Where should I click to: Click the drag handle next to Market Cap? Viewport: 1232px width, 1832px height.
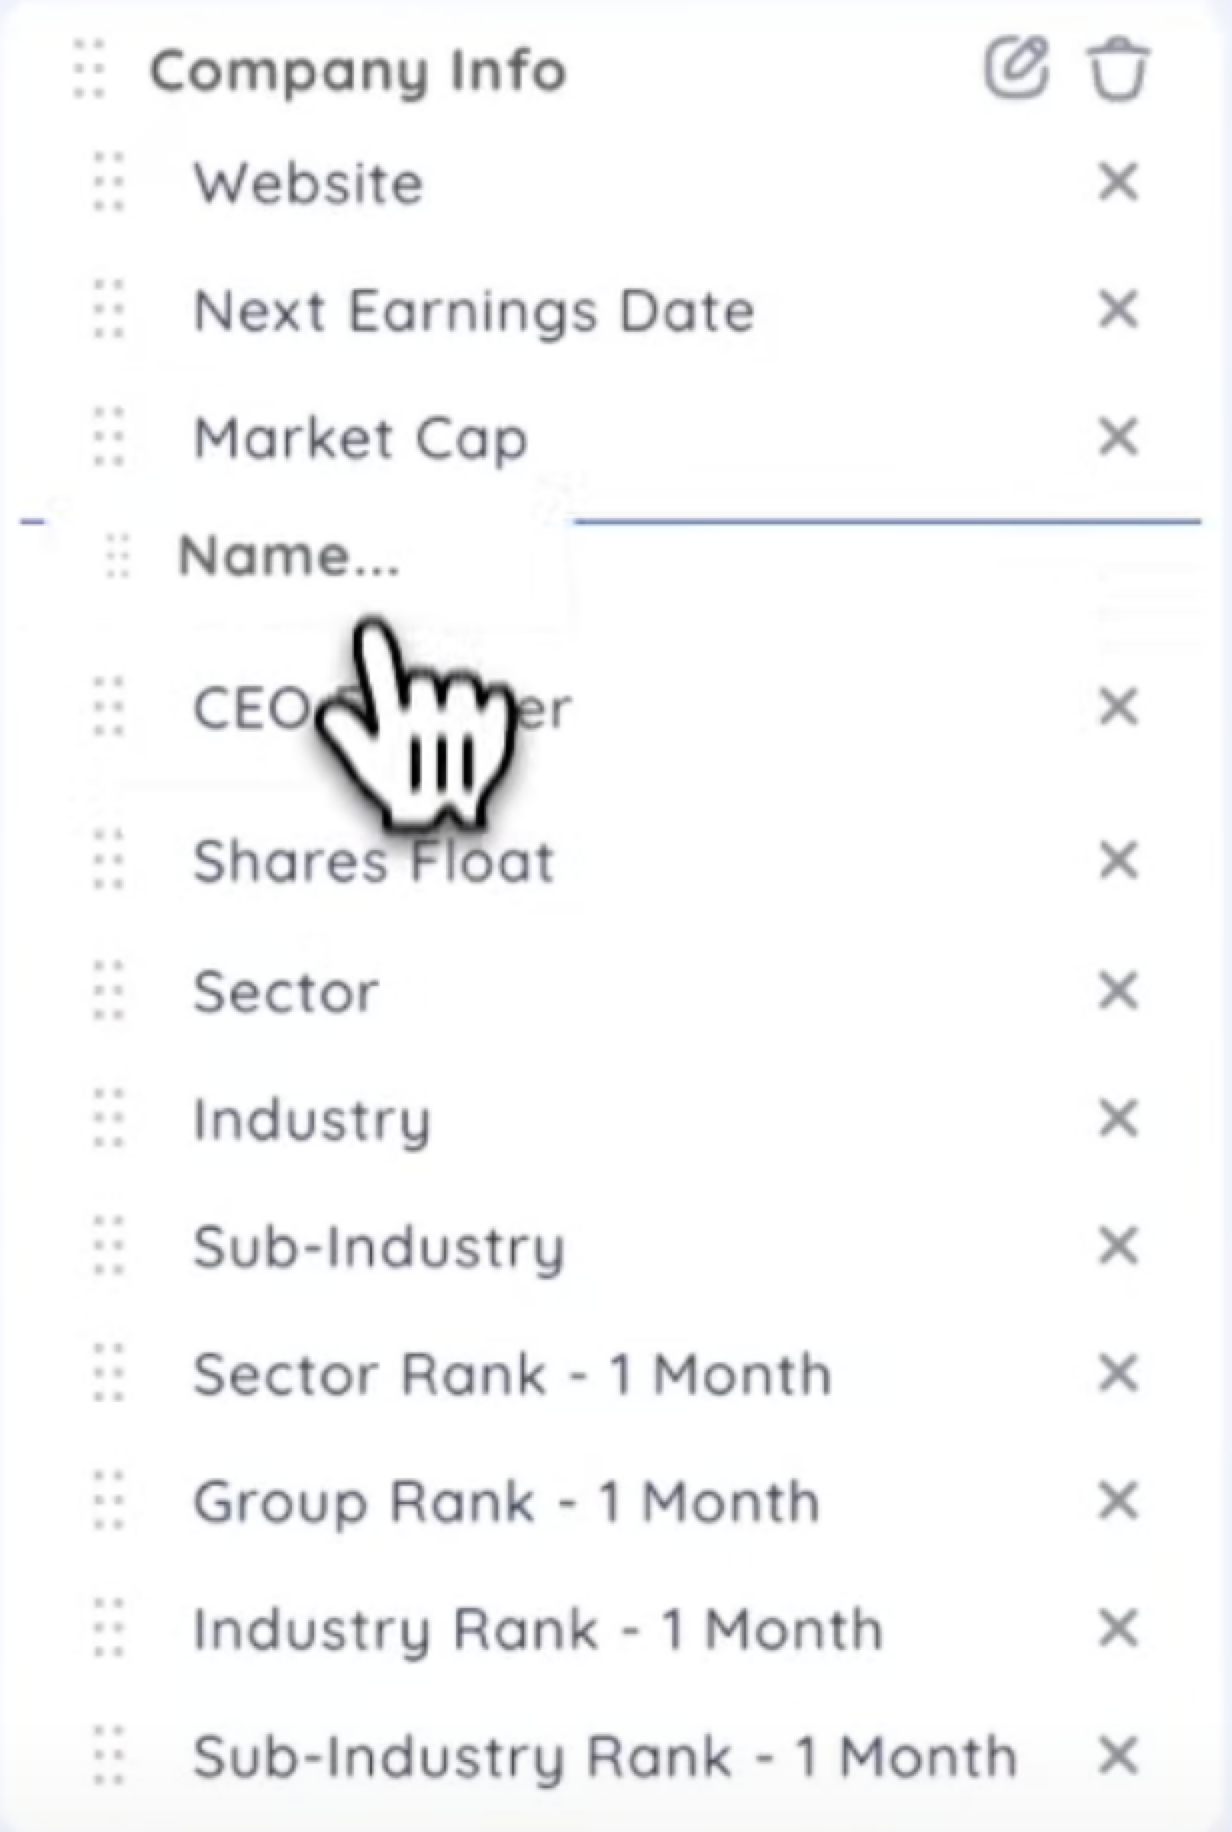pyautogui.click(x=109, y=437)
